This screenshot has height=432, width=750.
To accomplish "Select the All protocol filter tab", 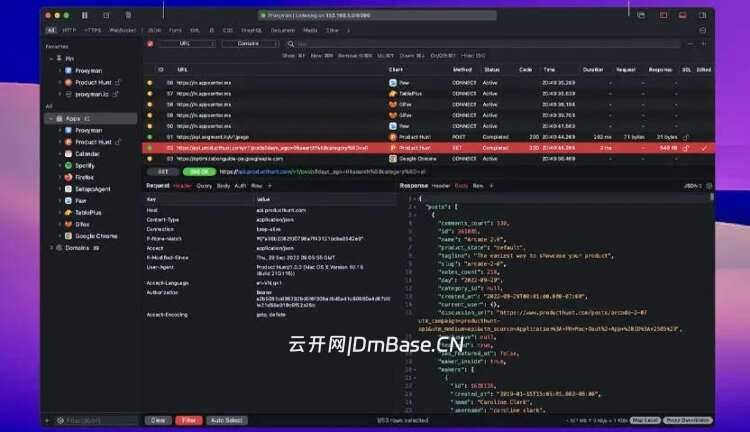I will [x=51, y=30].
